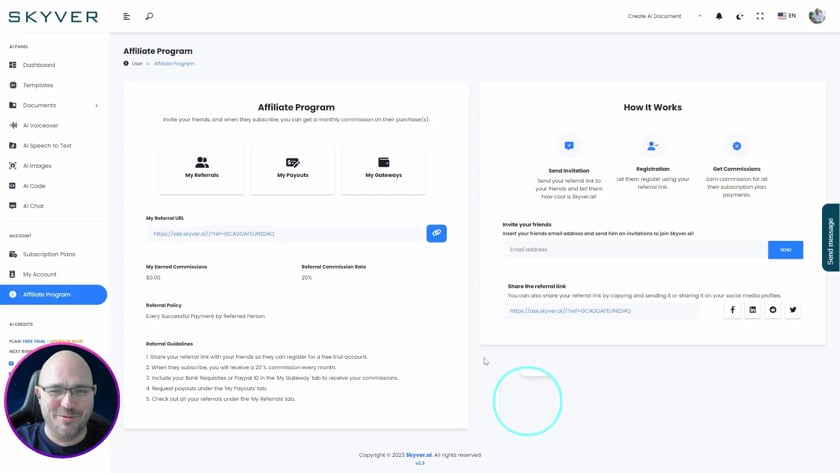
Task: Click the Skyver logo
Action: pyautogui.click(x=53, y=17)
